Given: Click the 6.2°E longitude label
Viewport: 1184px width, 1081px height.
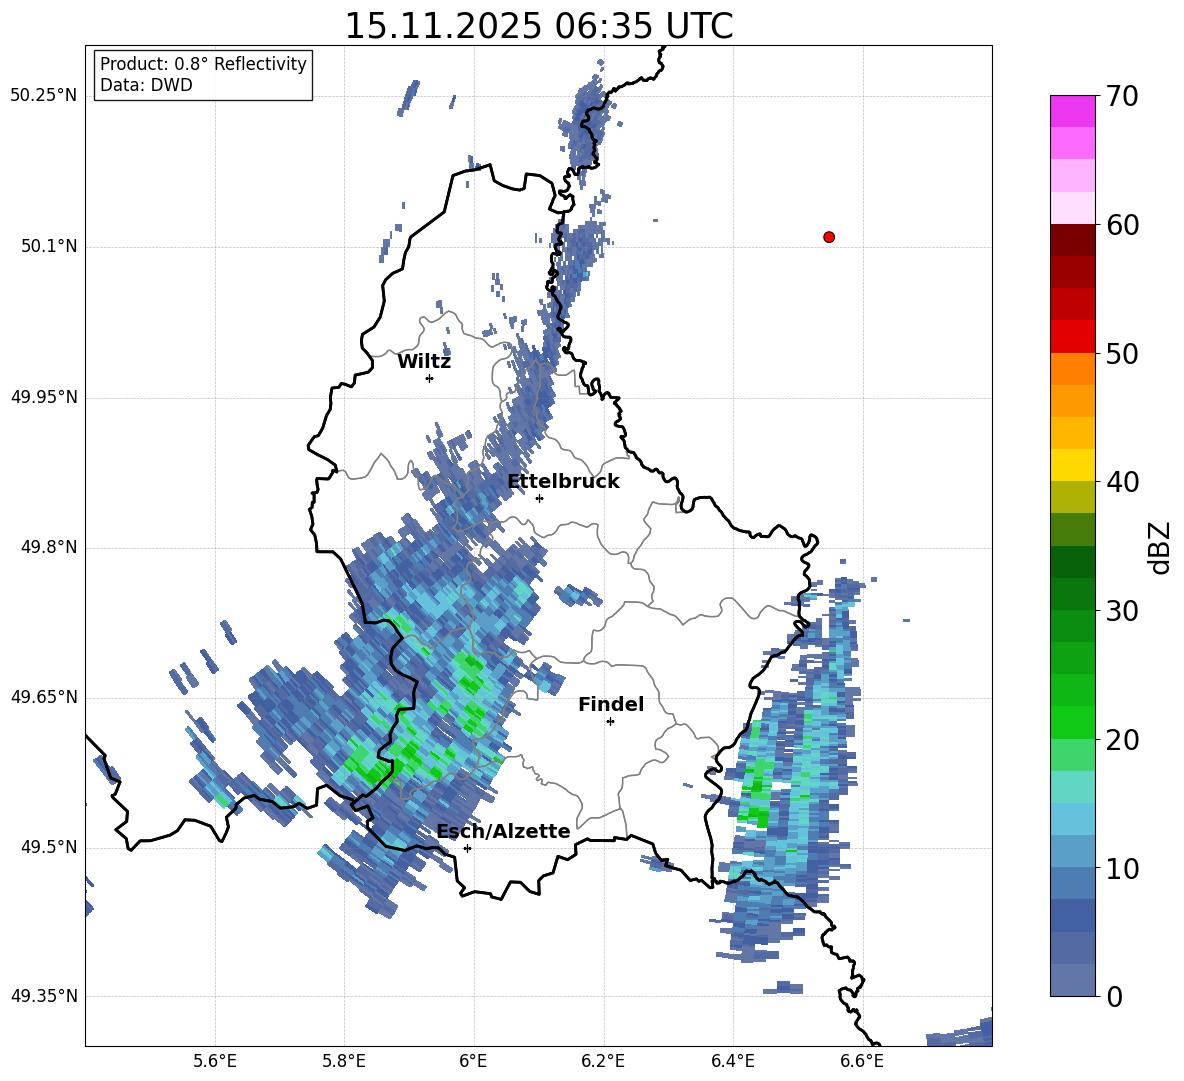Looking at the screenshot, I should [x=603, y=1061].
